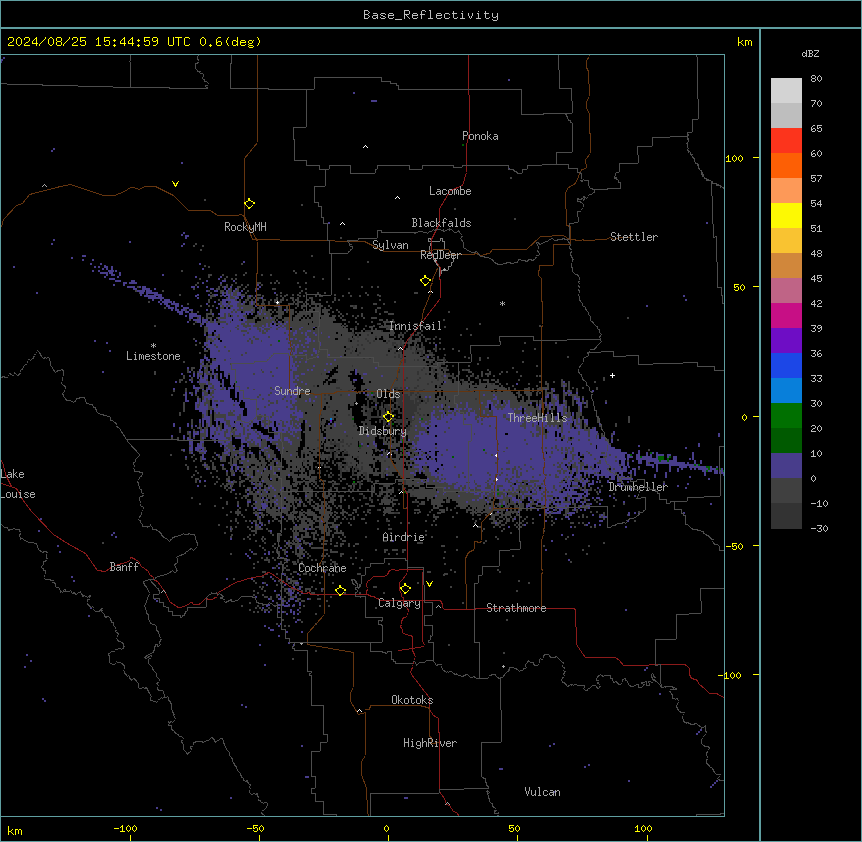The width and height of the screenshot is (862, 842).
Task: Click the white plus marker northeast of ThreeHills
Action: [612, 375]
